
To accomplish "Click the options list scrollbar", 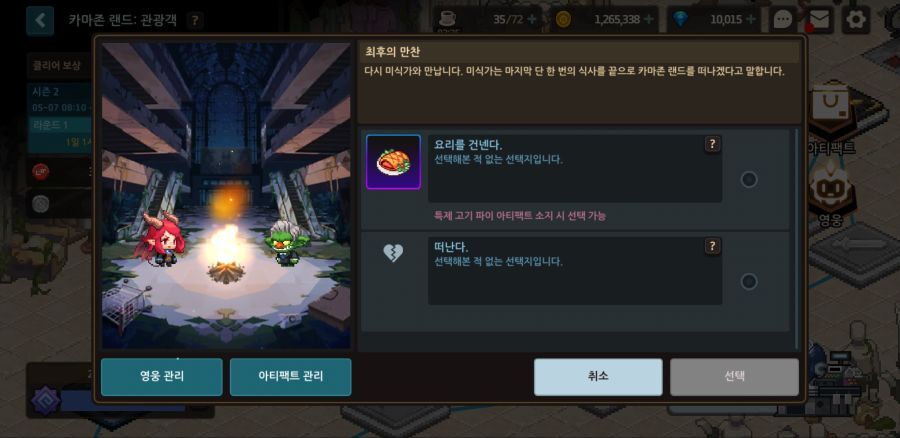I will pyautogui.click(x=796, y=239).
